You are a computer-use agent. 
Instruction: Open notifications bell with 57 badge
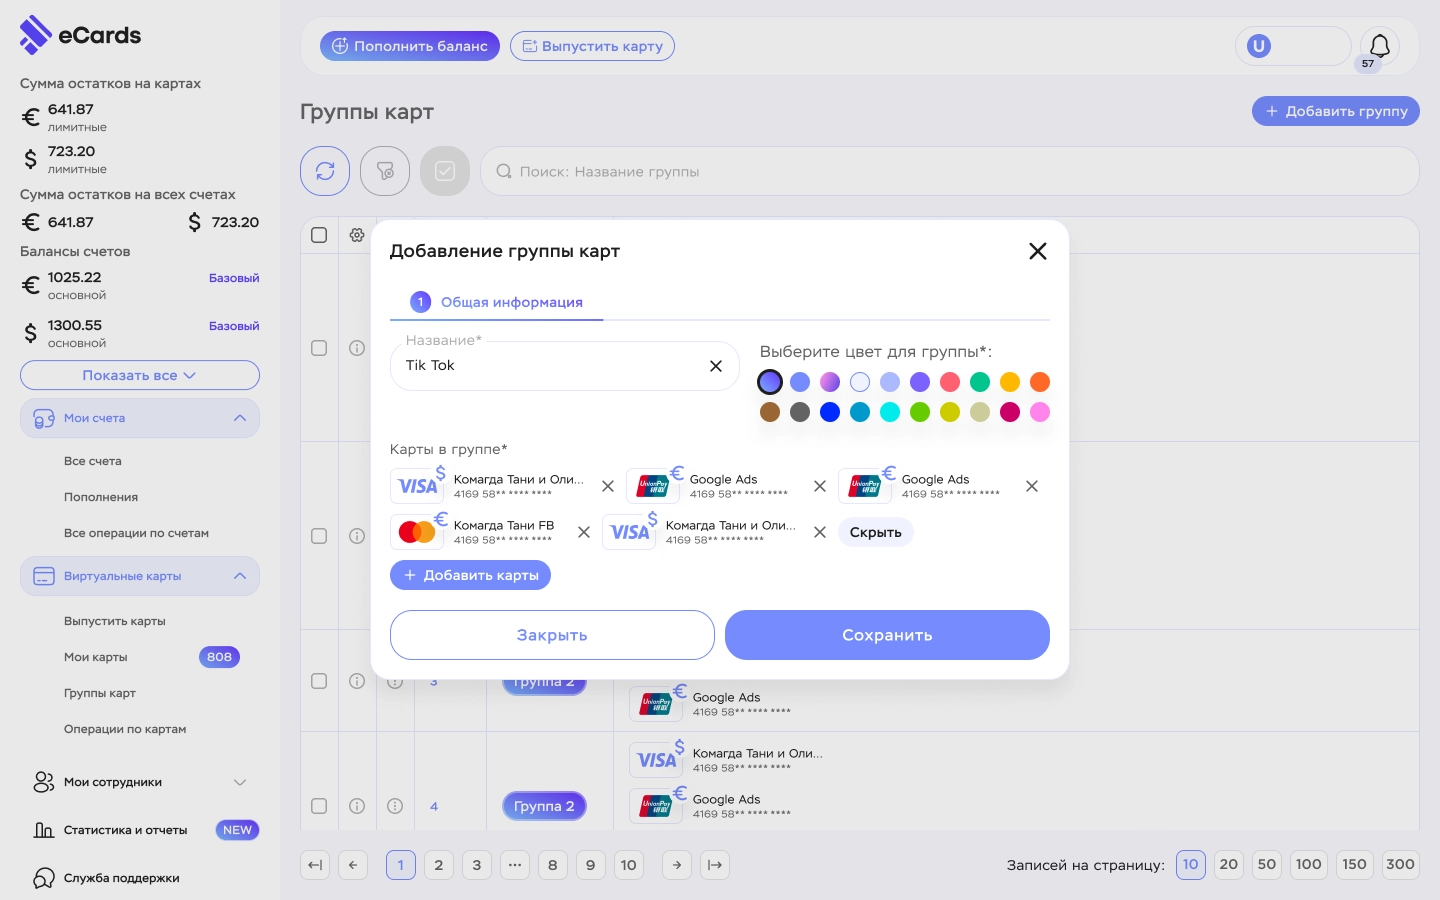tap(1379, 47)
